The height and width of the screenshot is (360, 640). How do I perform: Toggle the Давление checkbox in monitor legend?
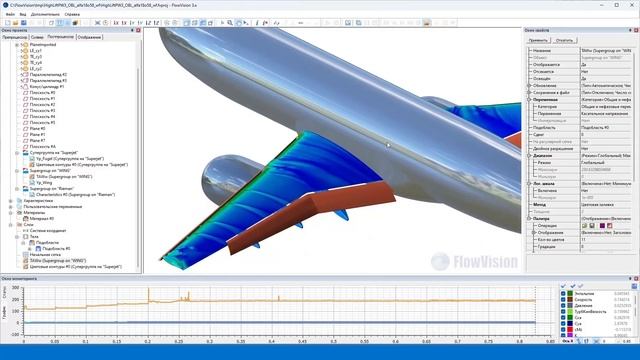tap(563, 305)
